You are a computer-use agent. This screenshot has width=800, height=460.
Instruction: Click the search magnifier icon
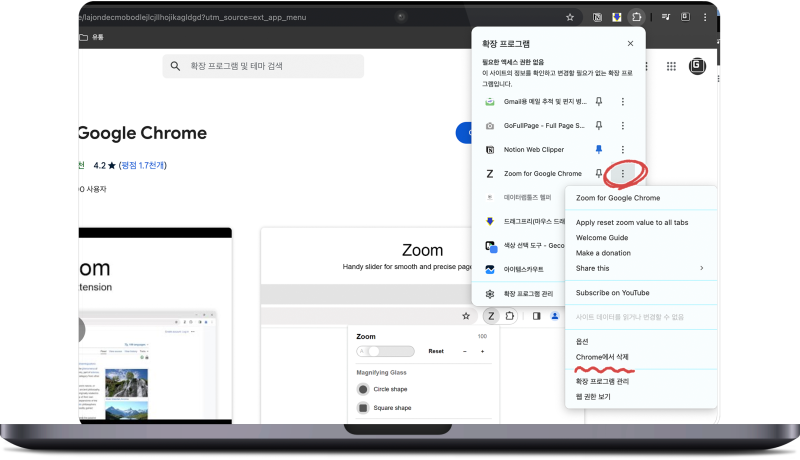point(175,66)
